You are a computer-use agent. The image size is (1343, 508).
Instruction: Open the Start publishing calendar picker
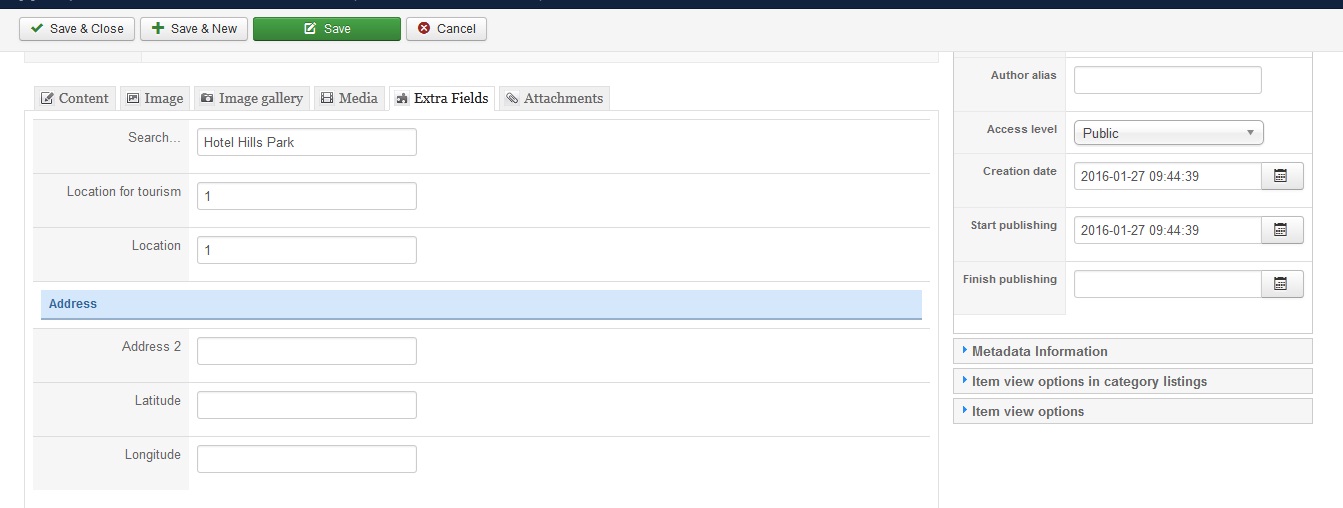[x=1281, y=230]
